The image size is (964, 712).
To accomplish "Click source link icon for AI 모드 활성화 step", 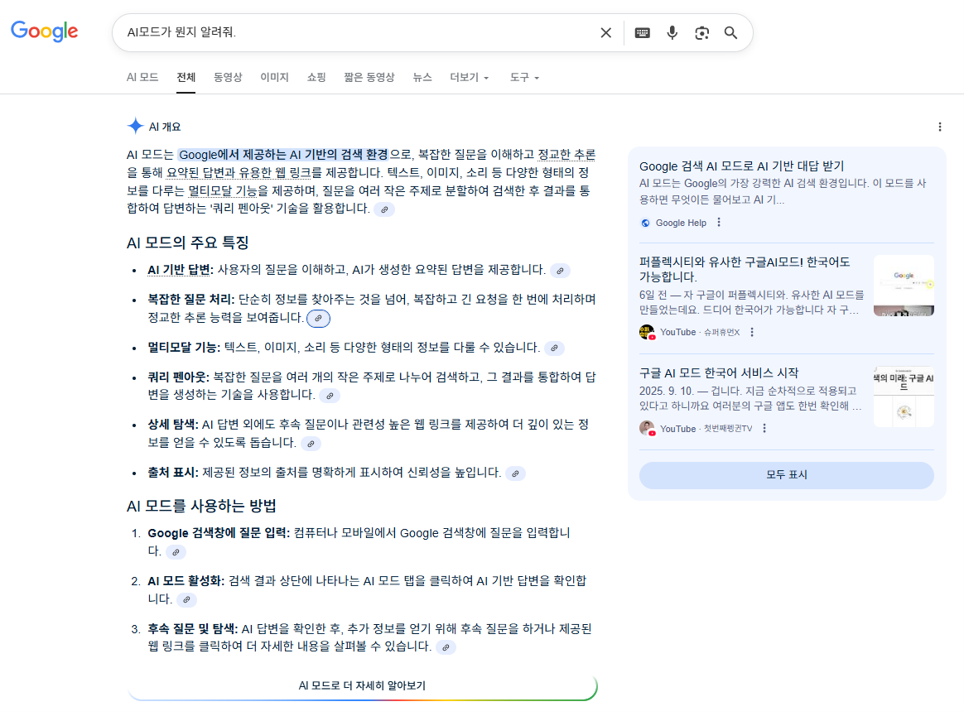I will pyautogui.click(x=186, y=599).
